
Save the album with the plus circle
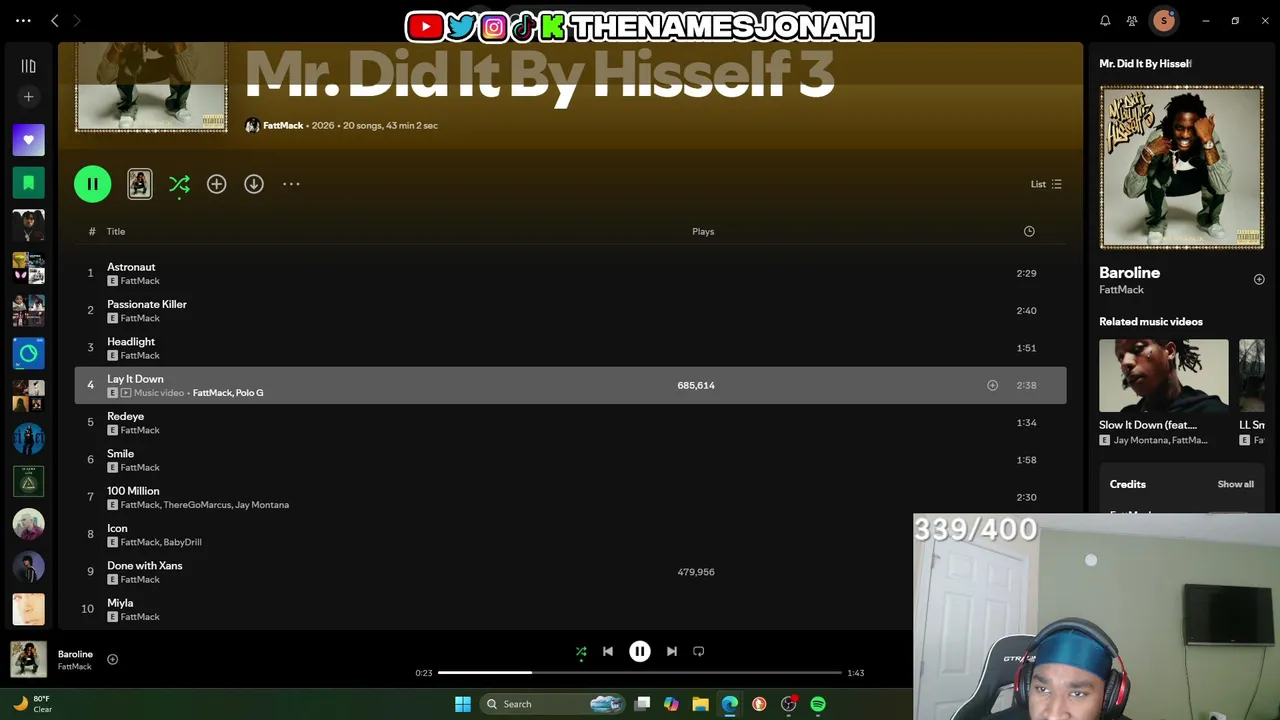click(x=216, y=184)
